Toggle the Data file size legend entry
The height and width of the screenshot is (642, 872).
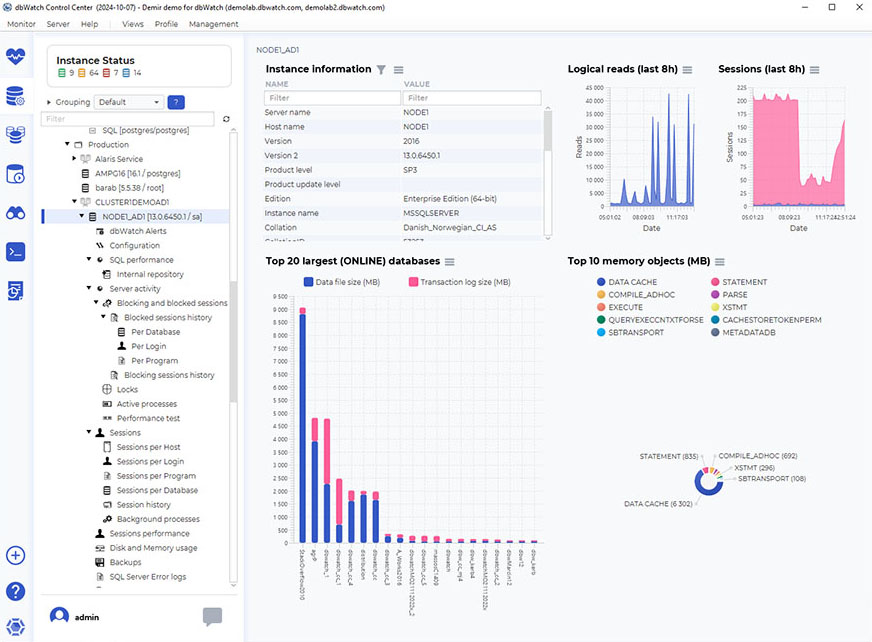342,282
